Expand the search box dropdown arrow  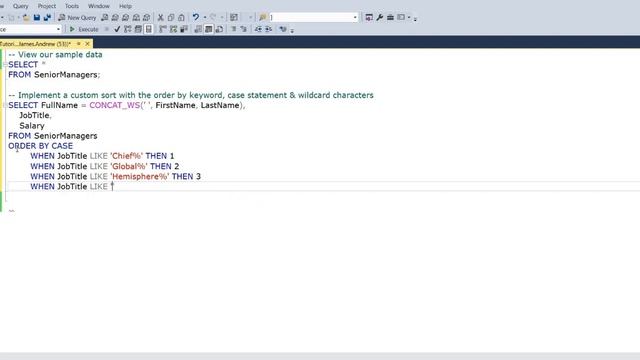click(355, 18)
